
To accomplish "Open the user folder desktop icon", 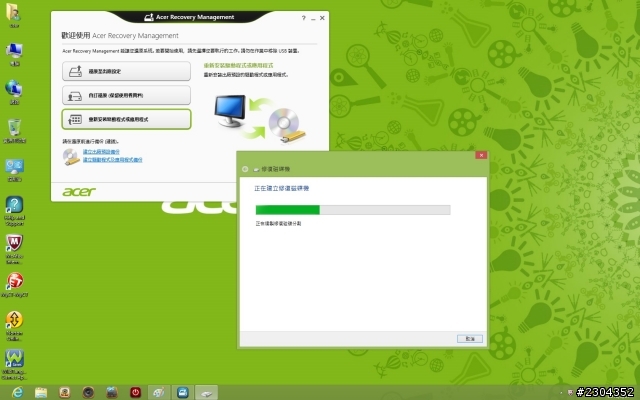I will click(14, 15).
